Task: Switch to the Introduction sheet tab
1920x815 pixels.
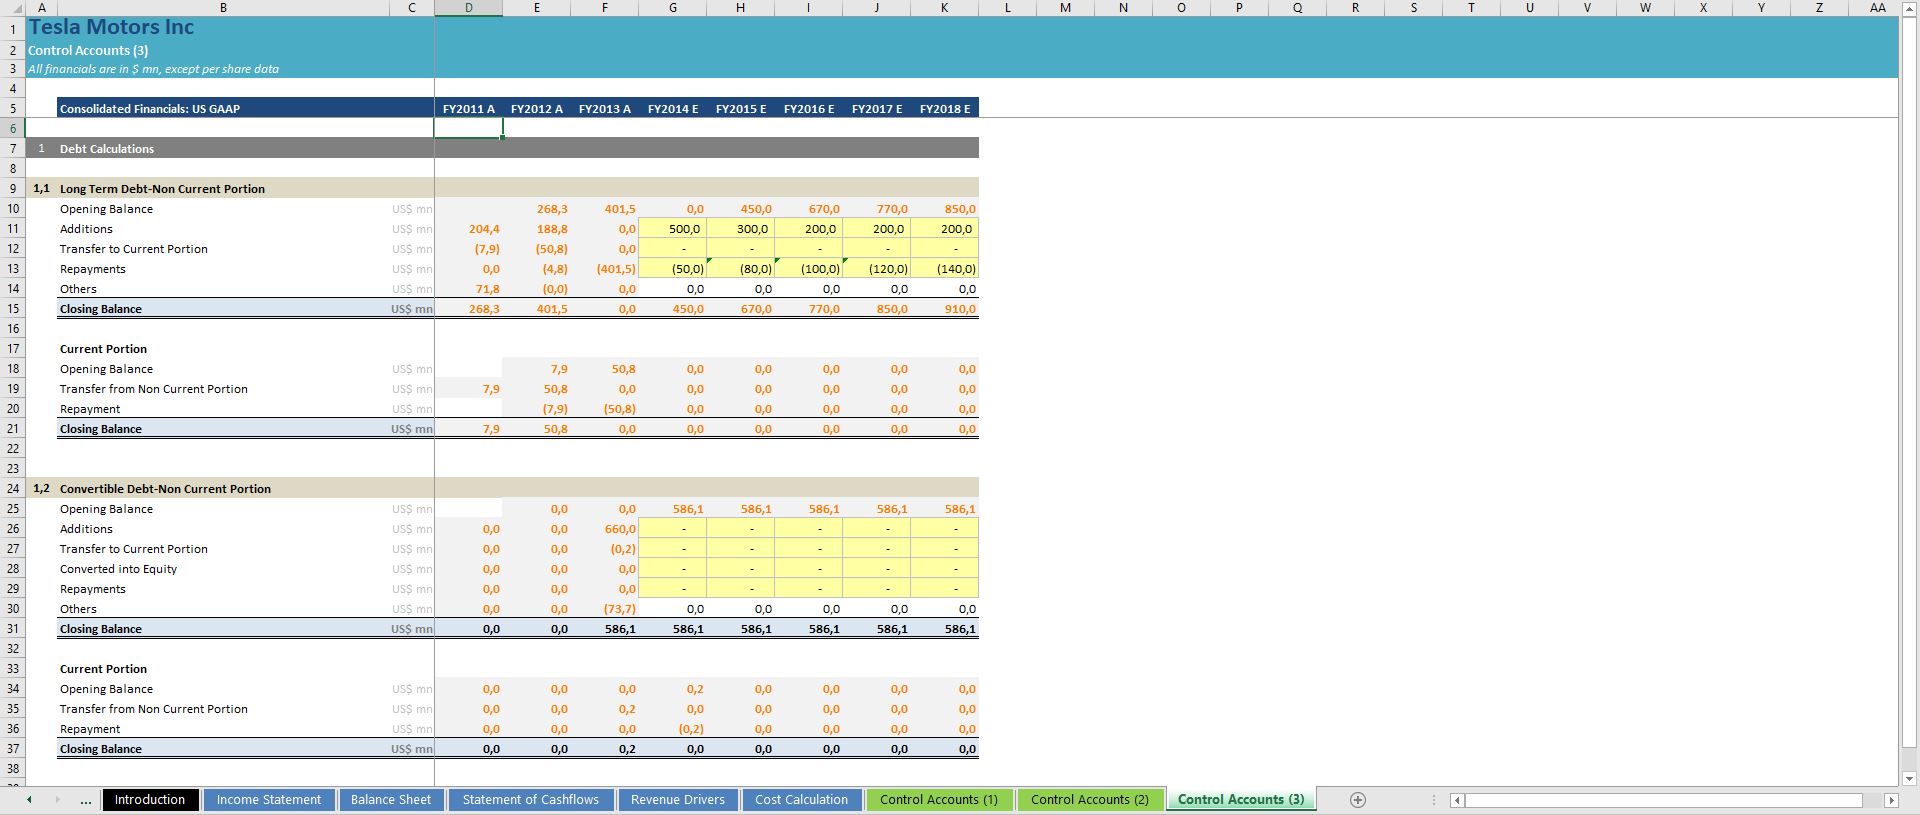Action: point(150,800)
